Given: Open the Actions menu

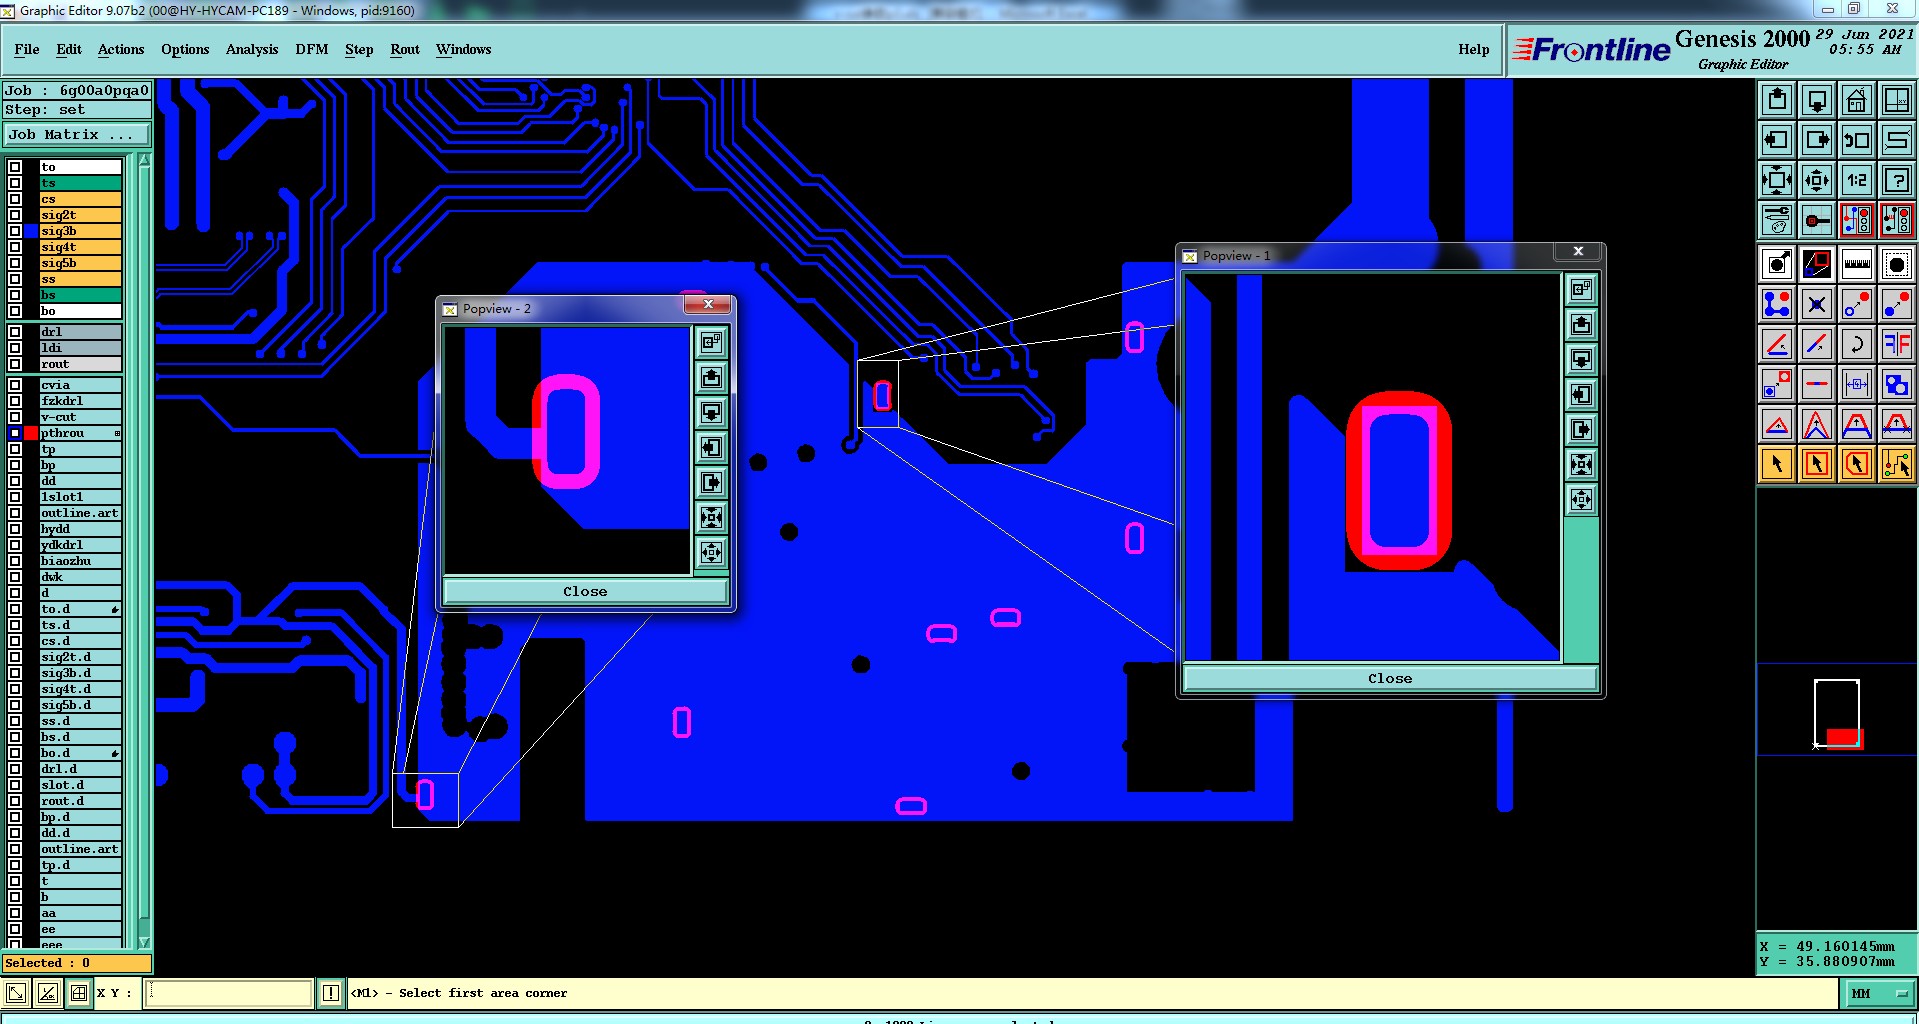Looking at the screenshot, I should pos(121,49).
